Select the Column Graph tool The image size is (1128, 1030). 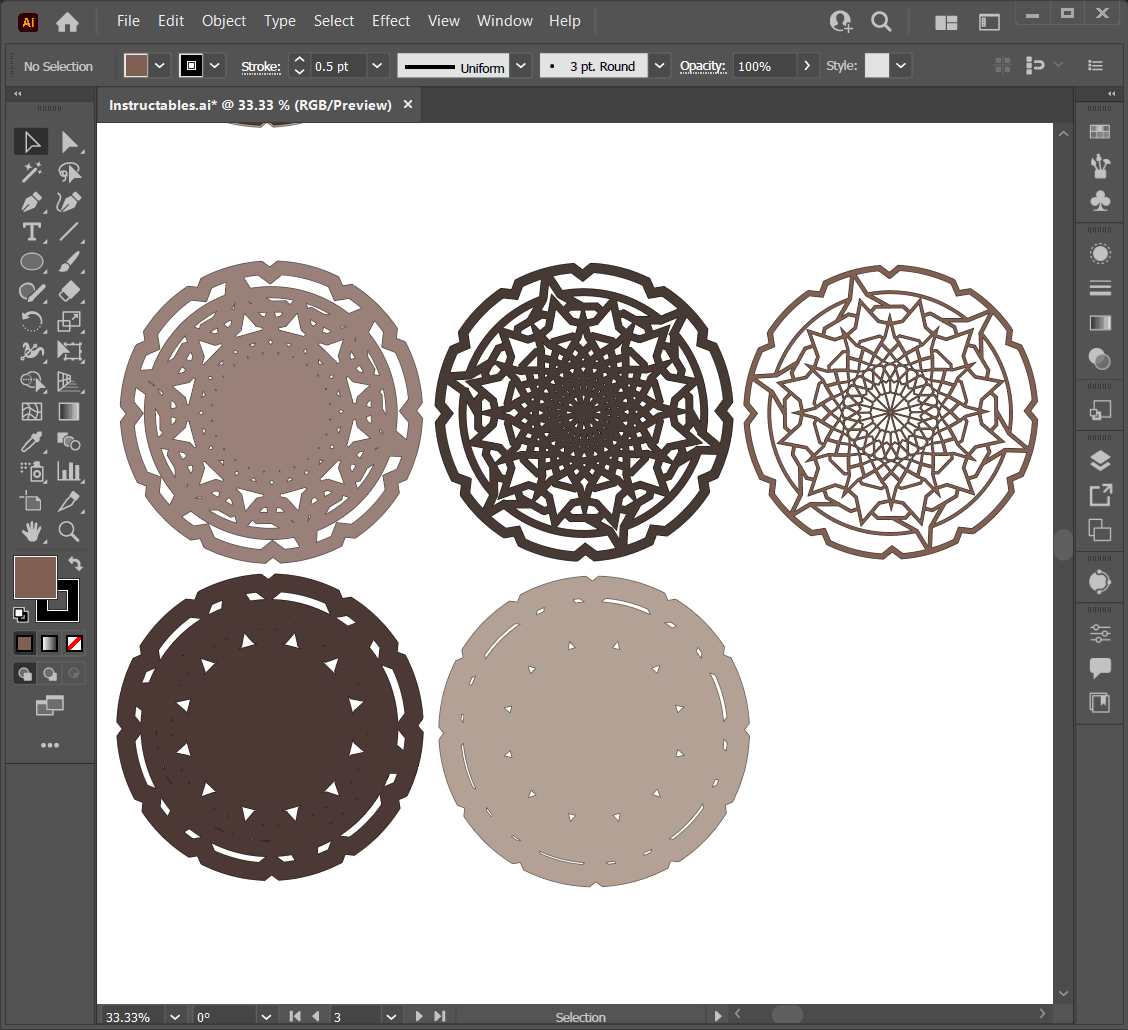[x=69, y=472]
